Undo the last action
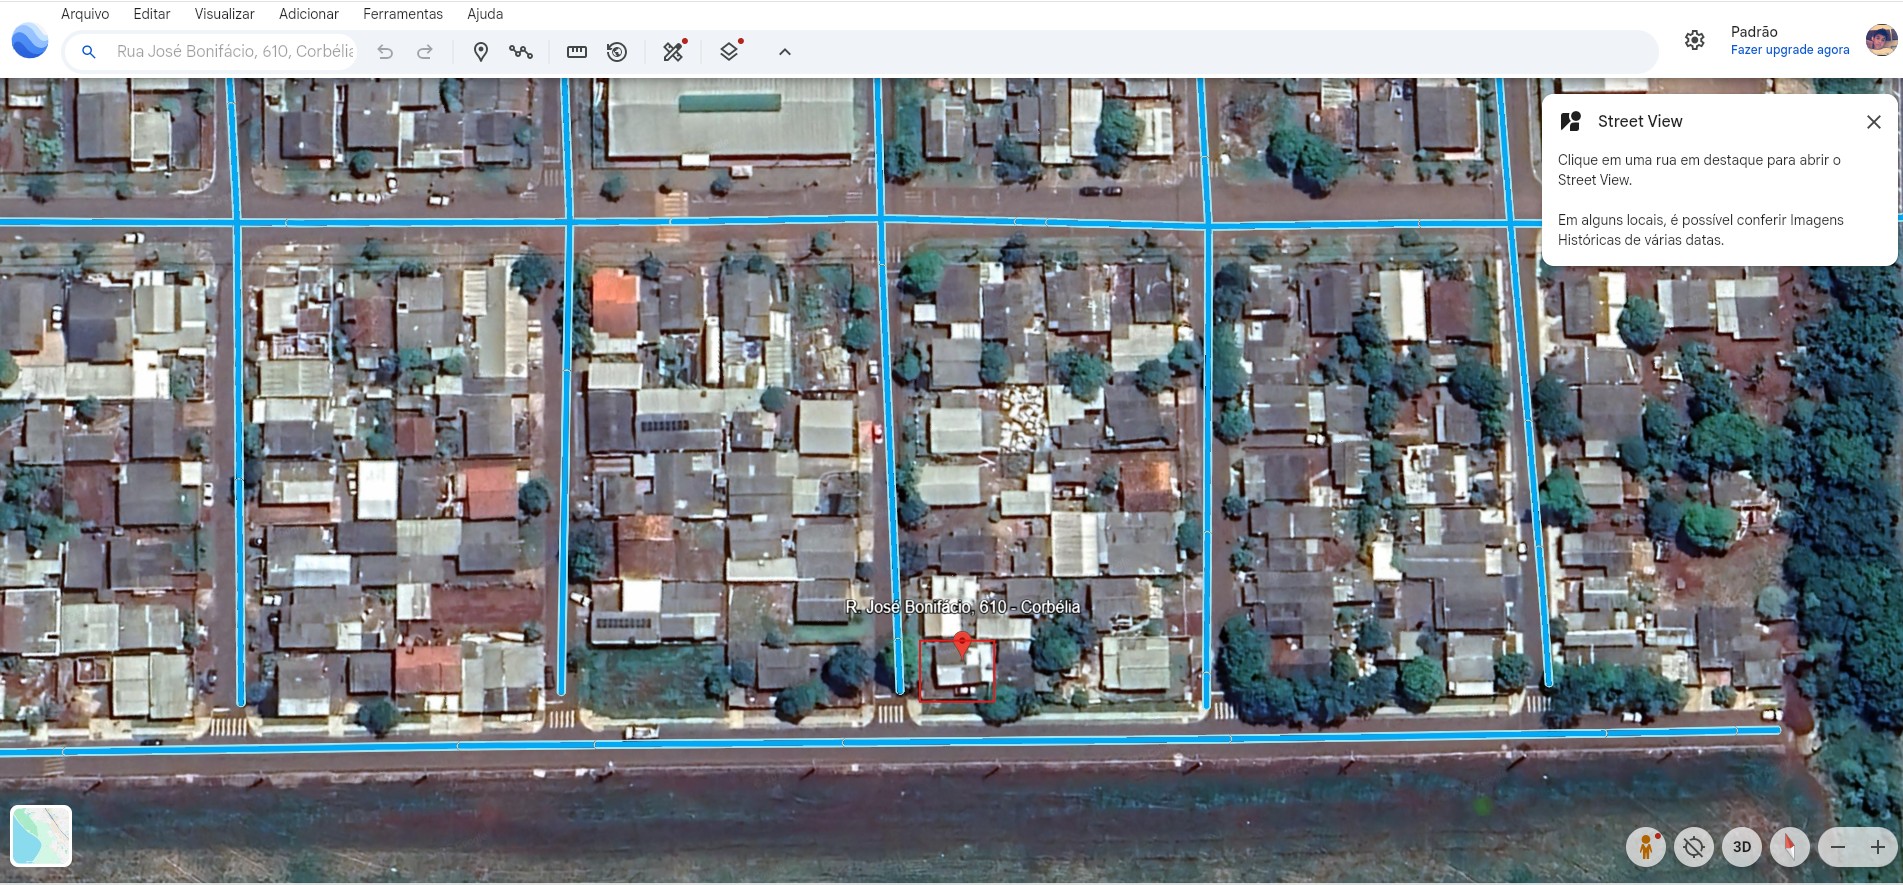 click(x=385, y=52)
